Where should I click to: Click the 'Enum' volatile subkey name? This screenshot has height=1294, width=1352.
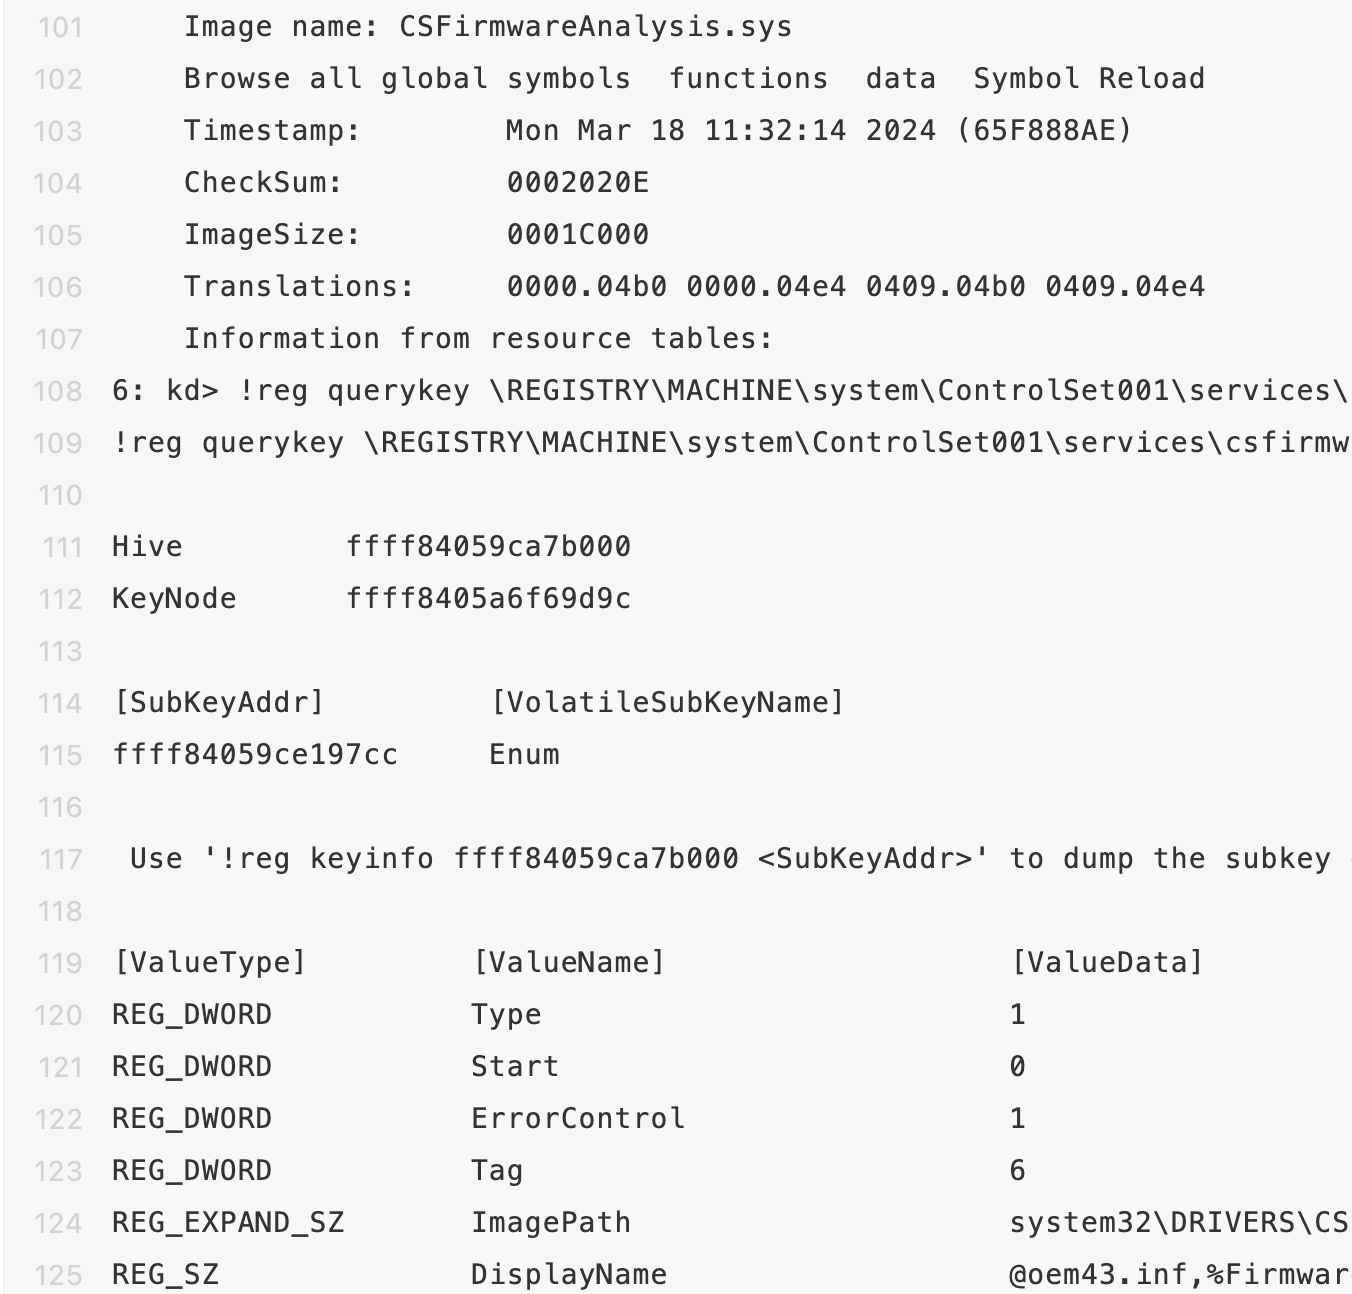point(524,755)
